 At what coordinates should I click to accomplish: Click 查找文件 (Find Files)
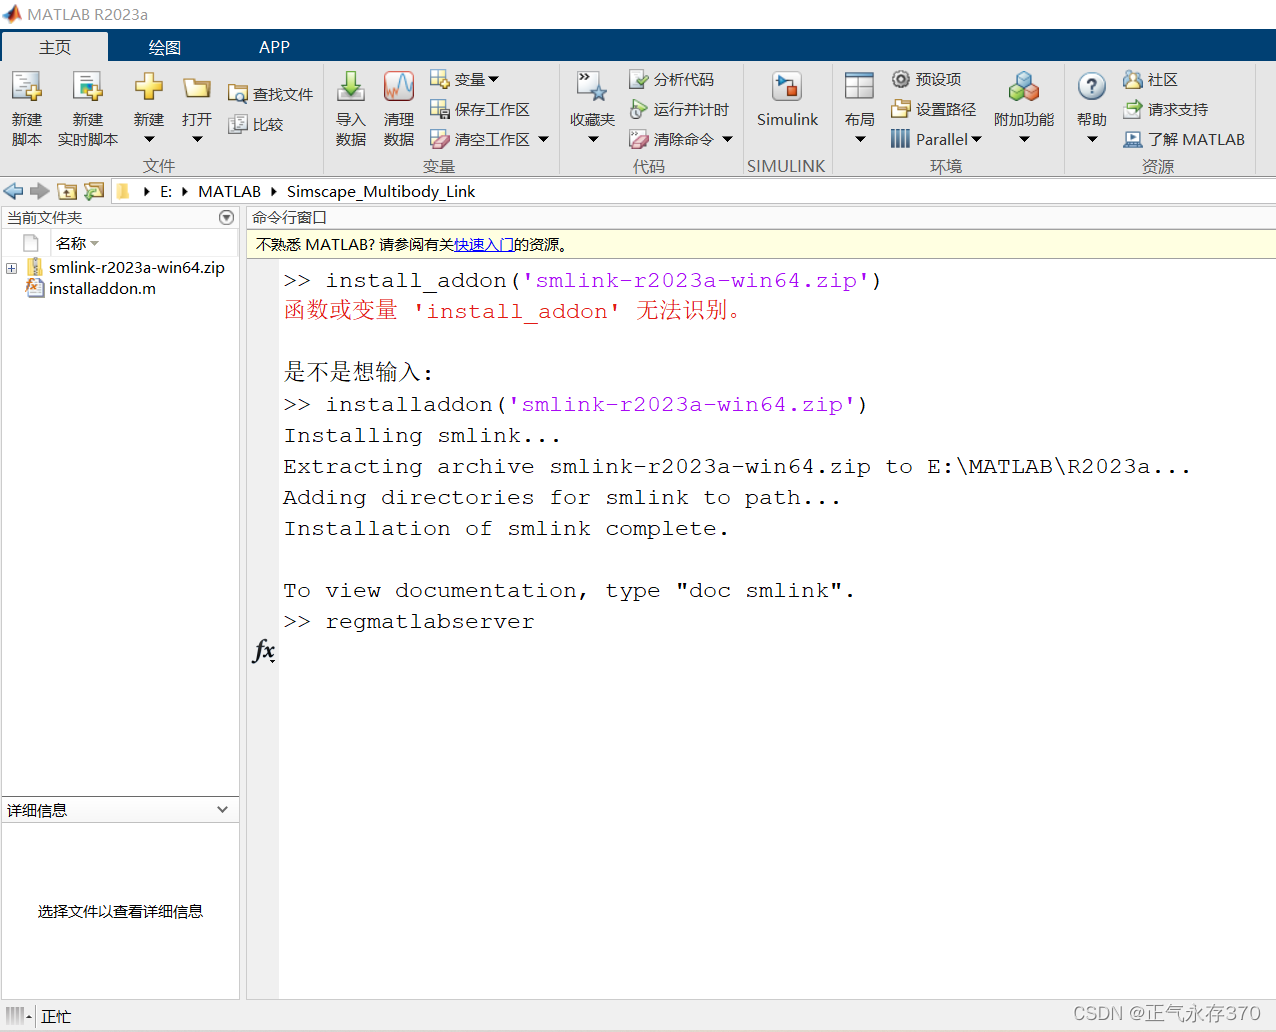[269, 93]
